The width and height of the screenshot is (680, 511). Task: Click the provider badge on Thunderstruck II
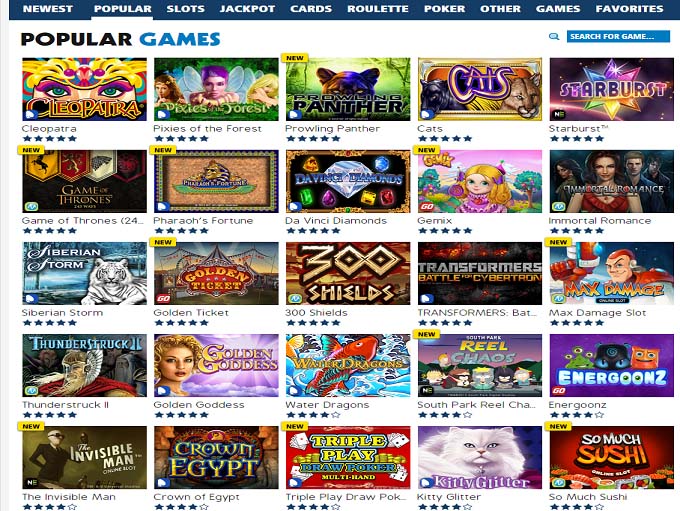(x=31, y=391)
